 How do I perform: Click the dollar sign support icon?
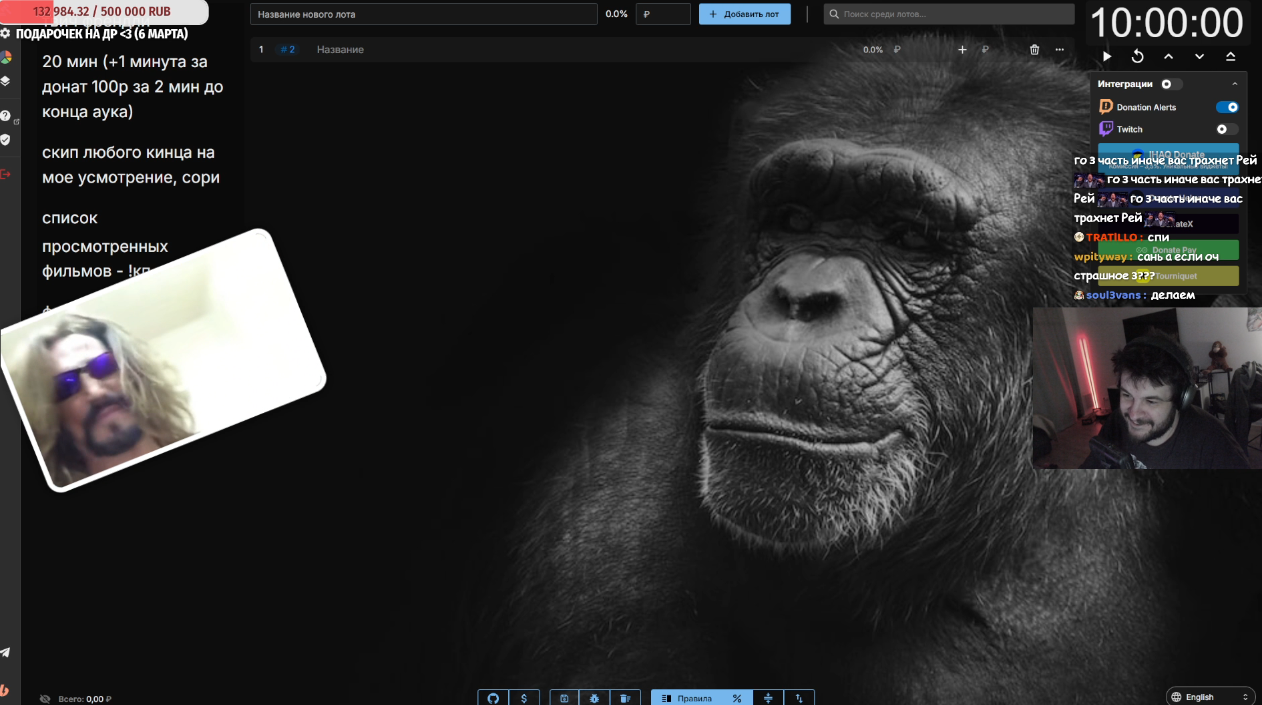(524, 698)
